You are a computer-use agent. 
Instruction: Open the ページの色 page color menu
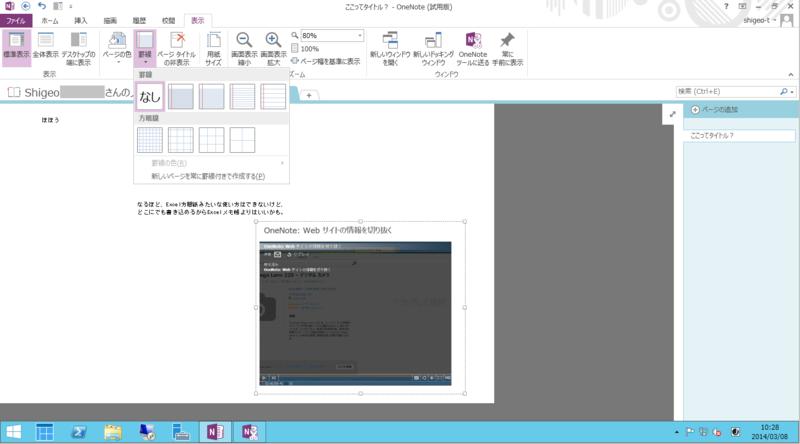(117, 48)
